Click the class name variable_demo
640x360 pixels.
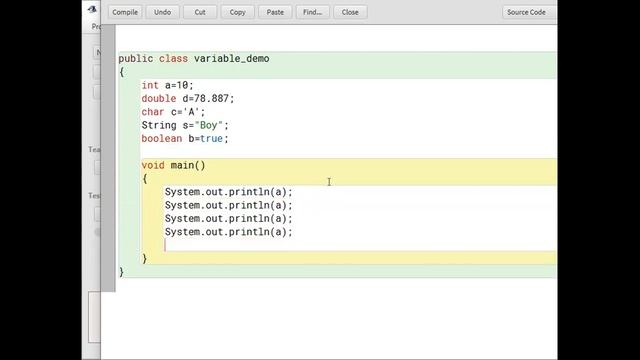[231, 58]
